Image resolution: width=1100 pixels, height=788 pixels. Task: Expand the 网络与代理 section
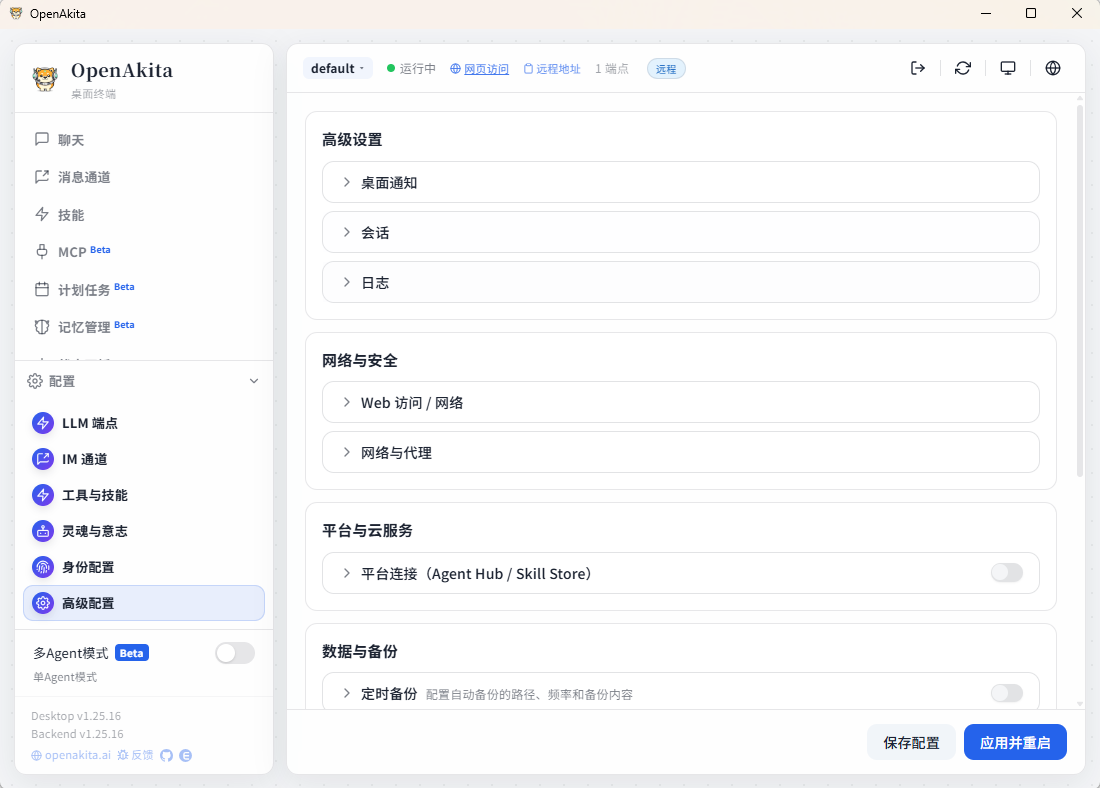click(x=680, y=452)
